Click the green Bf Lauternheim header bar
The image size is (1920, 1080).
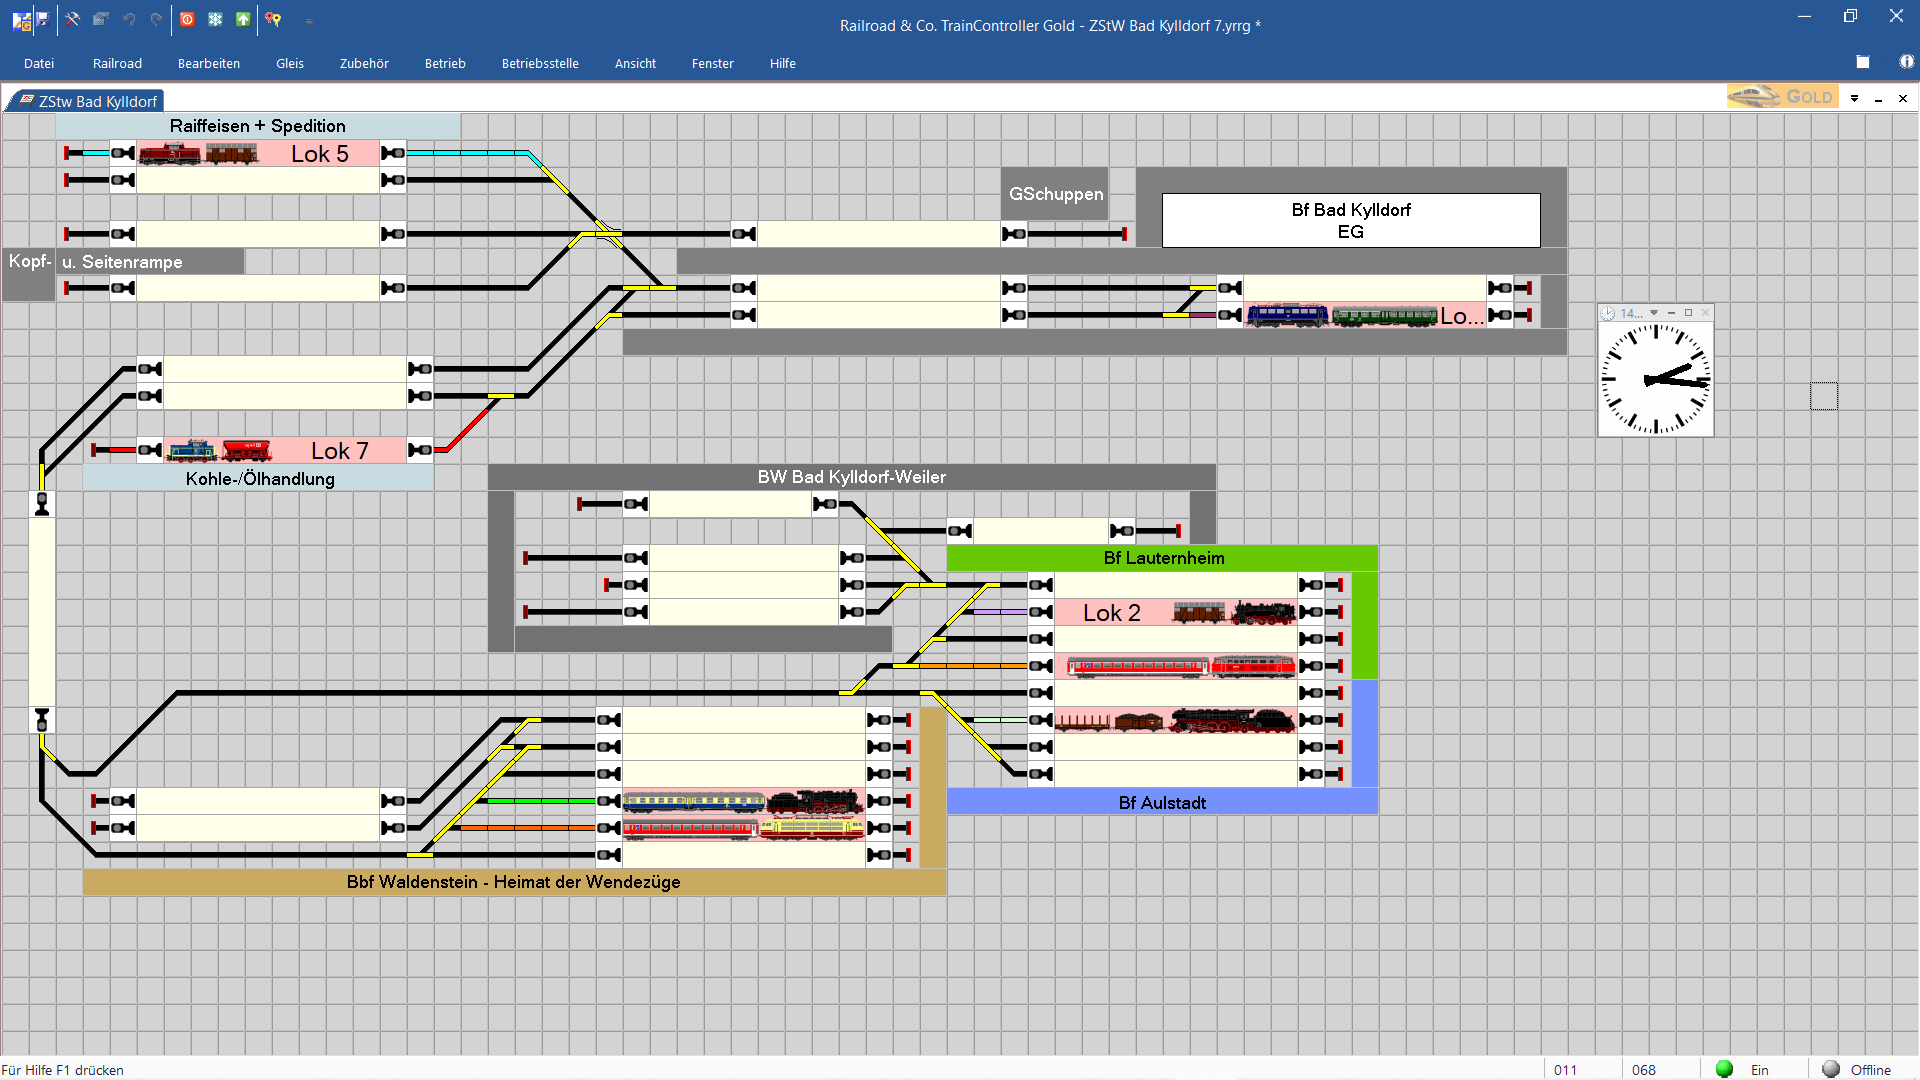(1162, 558)
